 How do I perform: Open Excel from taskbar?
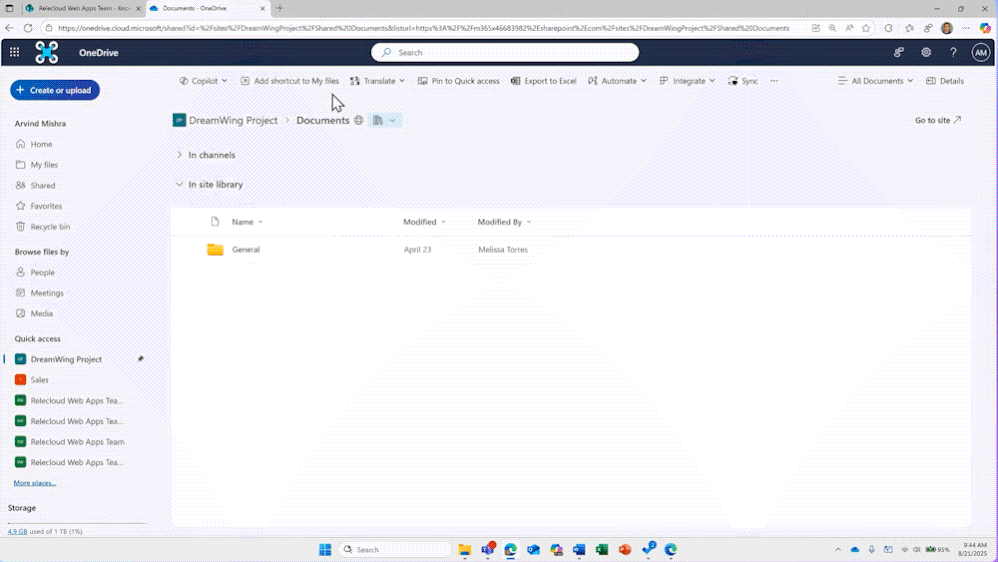[x=602, y=549]
